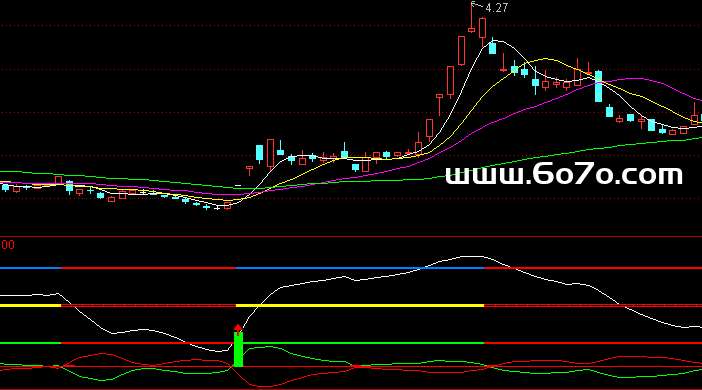Click the yellow horizontal band in the indicator

tap(360, 305)
